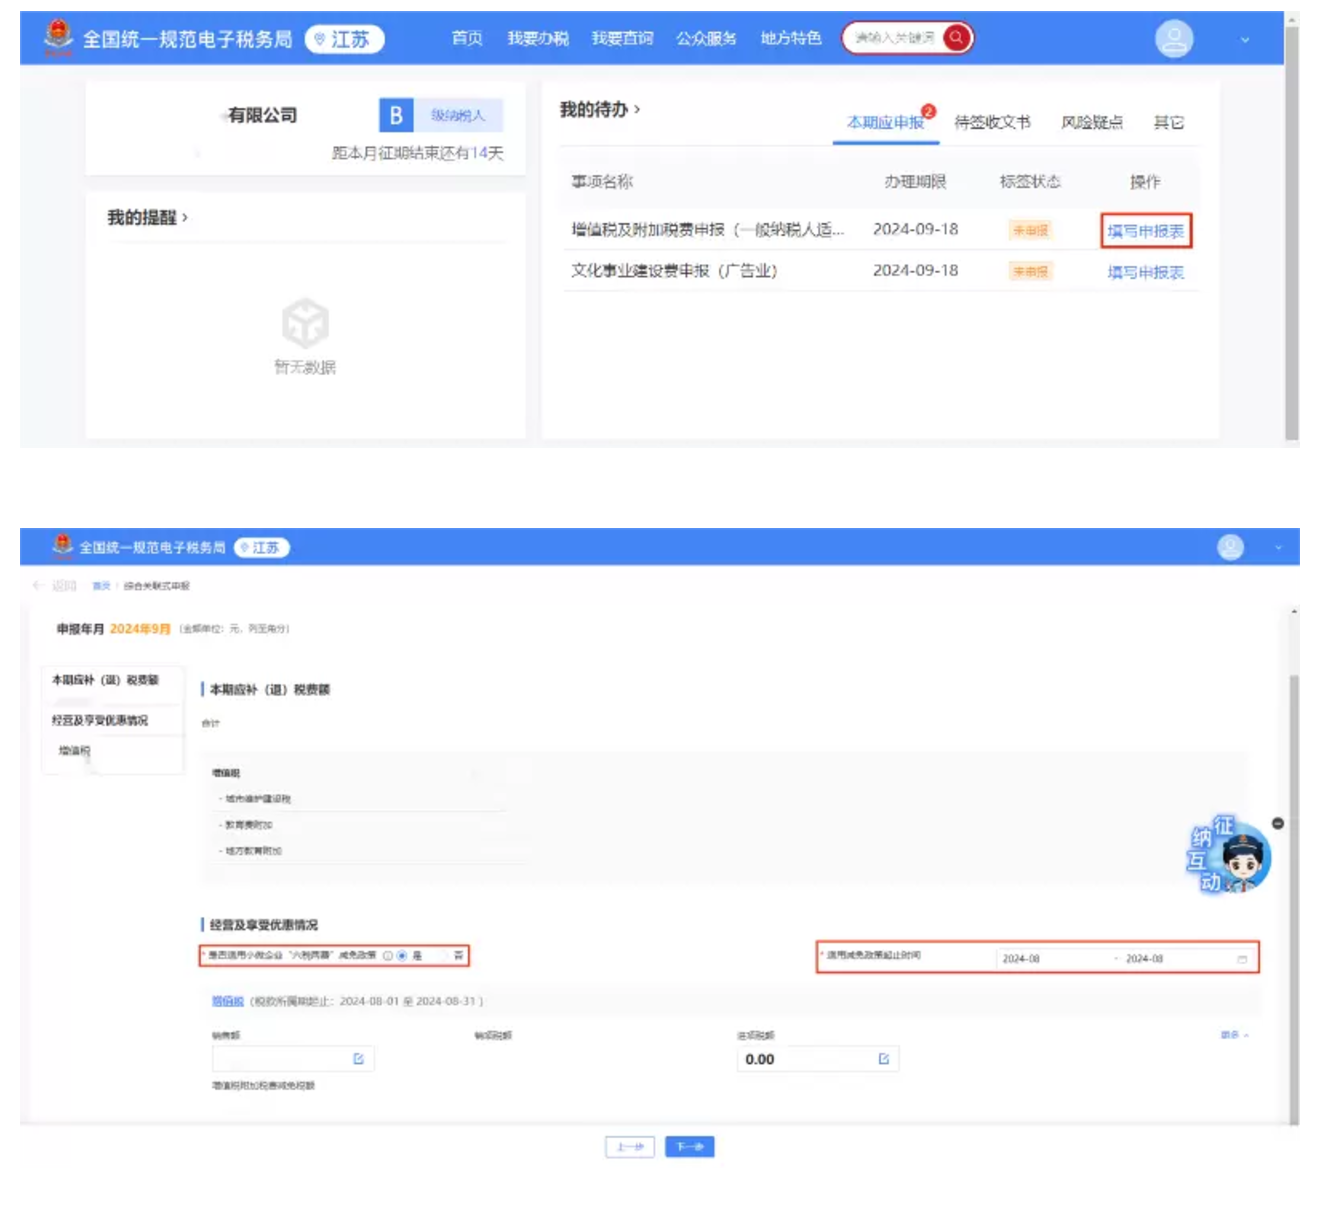Open the 江苏 region selector in top header
Image resolution: width=1333 pixels, height=1222 pixels.
pos(344,39)
